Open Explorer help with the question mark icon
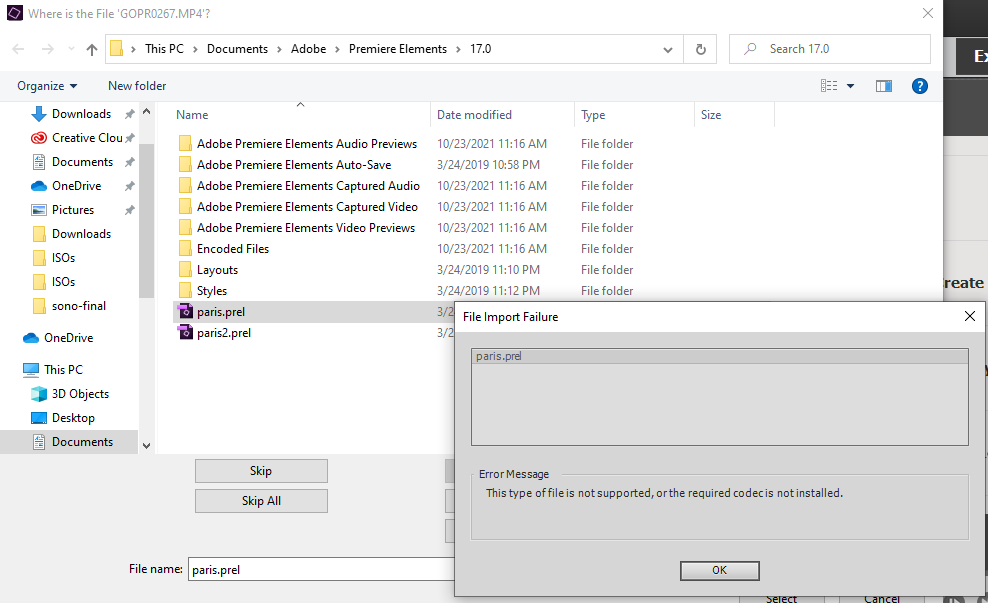Image resolution: width=988 pixels, height=603 pixels. [919, 86]
